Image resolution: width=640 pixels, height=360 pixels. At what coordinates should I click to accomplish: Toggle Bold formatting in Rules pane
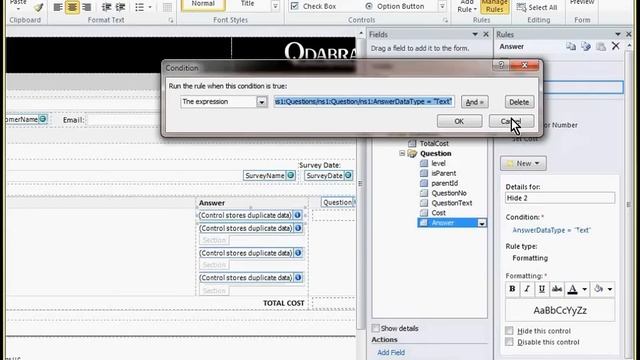tap(512, 289)
